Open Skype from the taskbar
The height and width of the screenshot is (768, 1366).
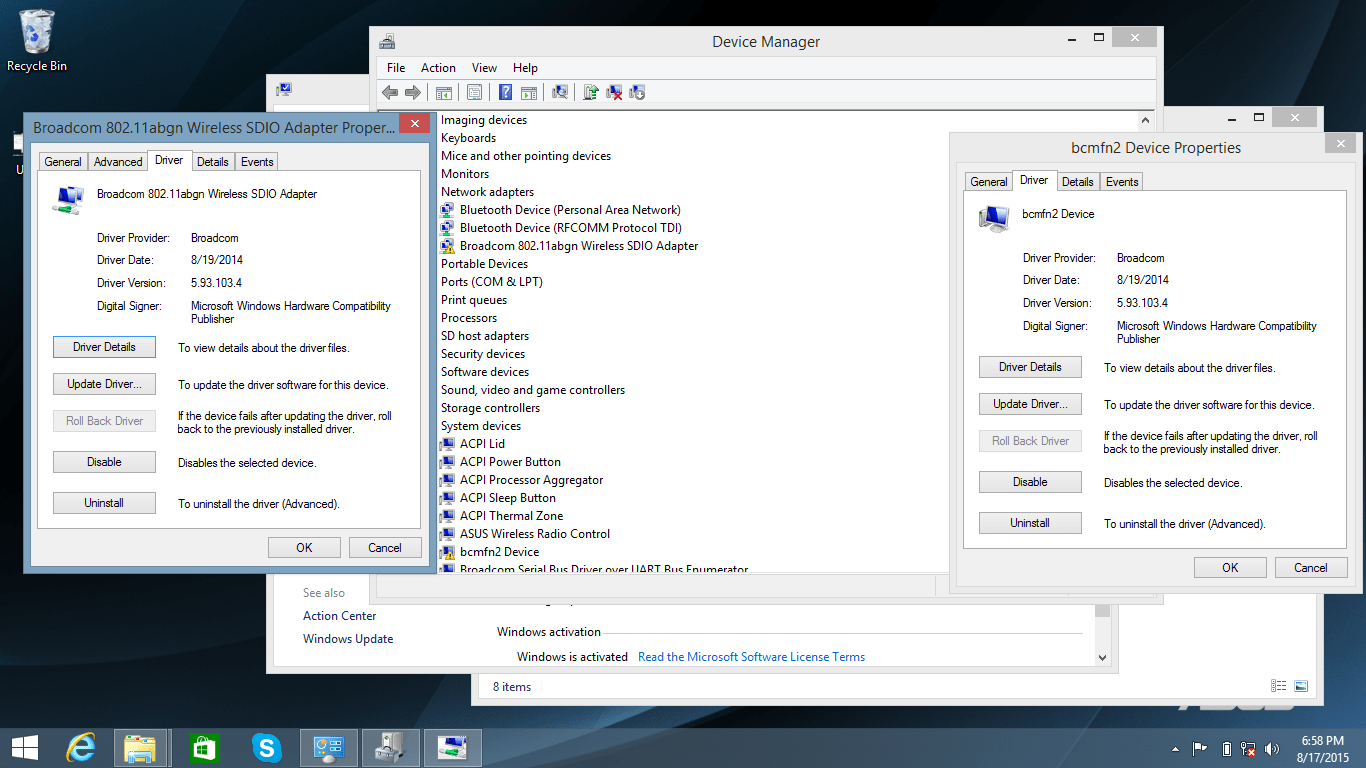point(266,747)
